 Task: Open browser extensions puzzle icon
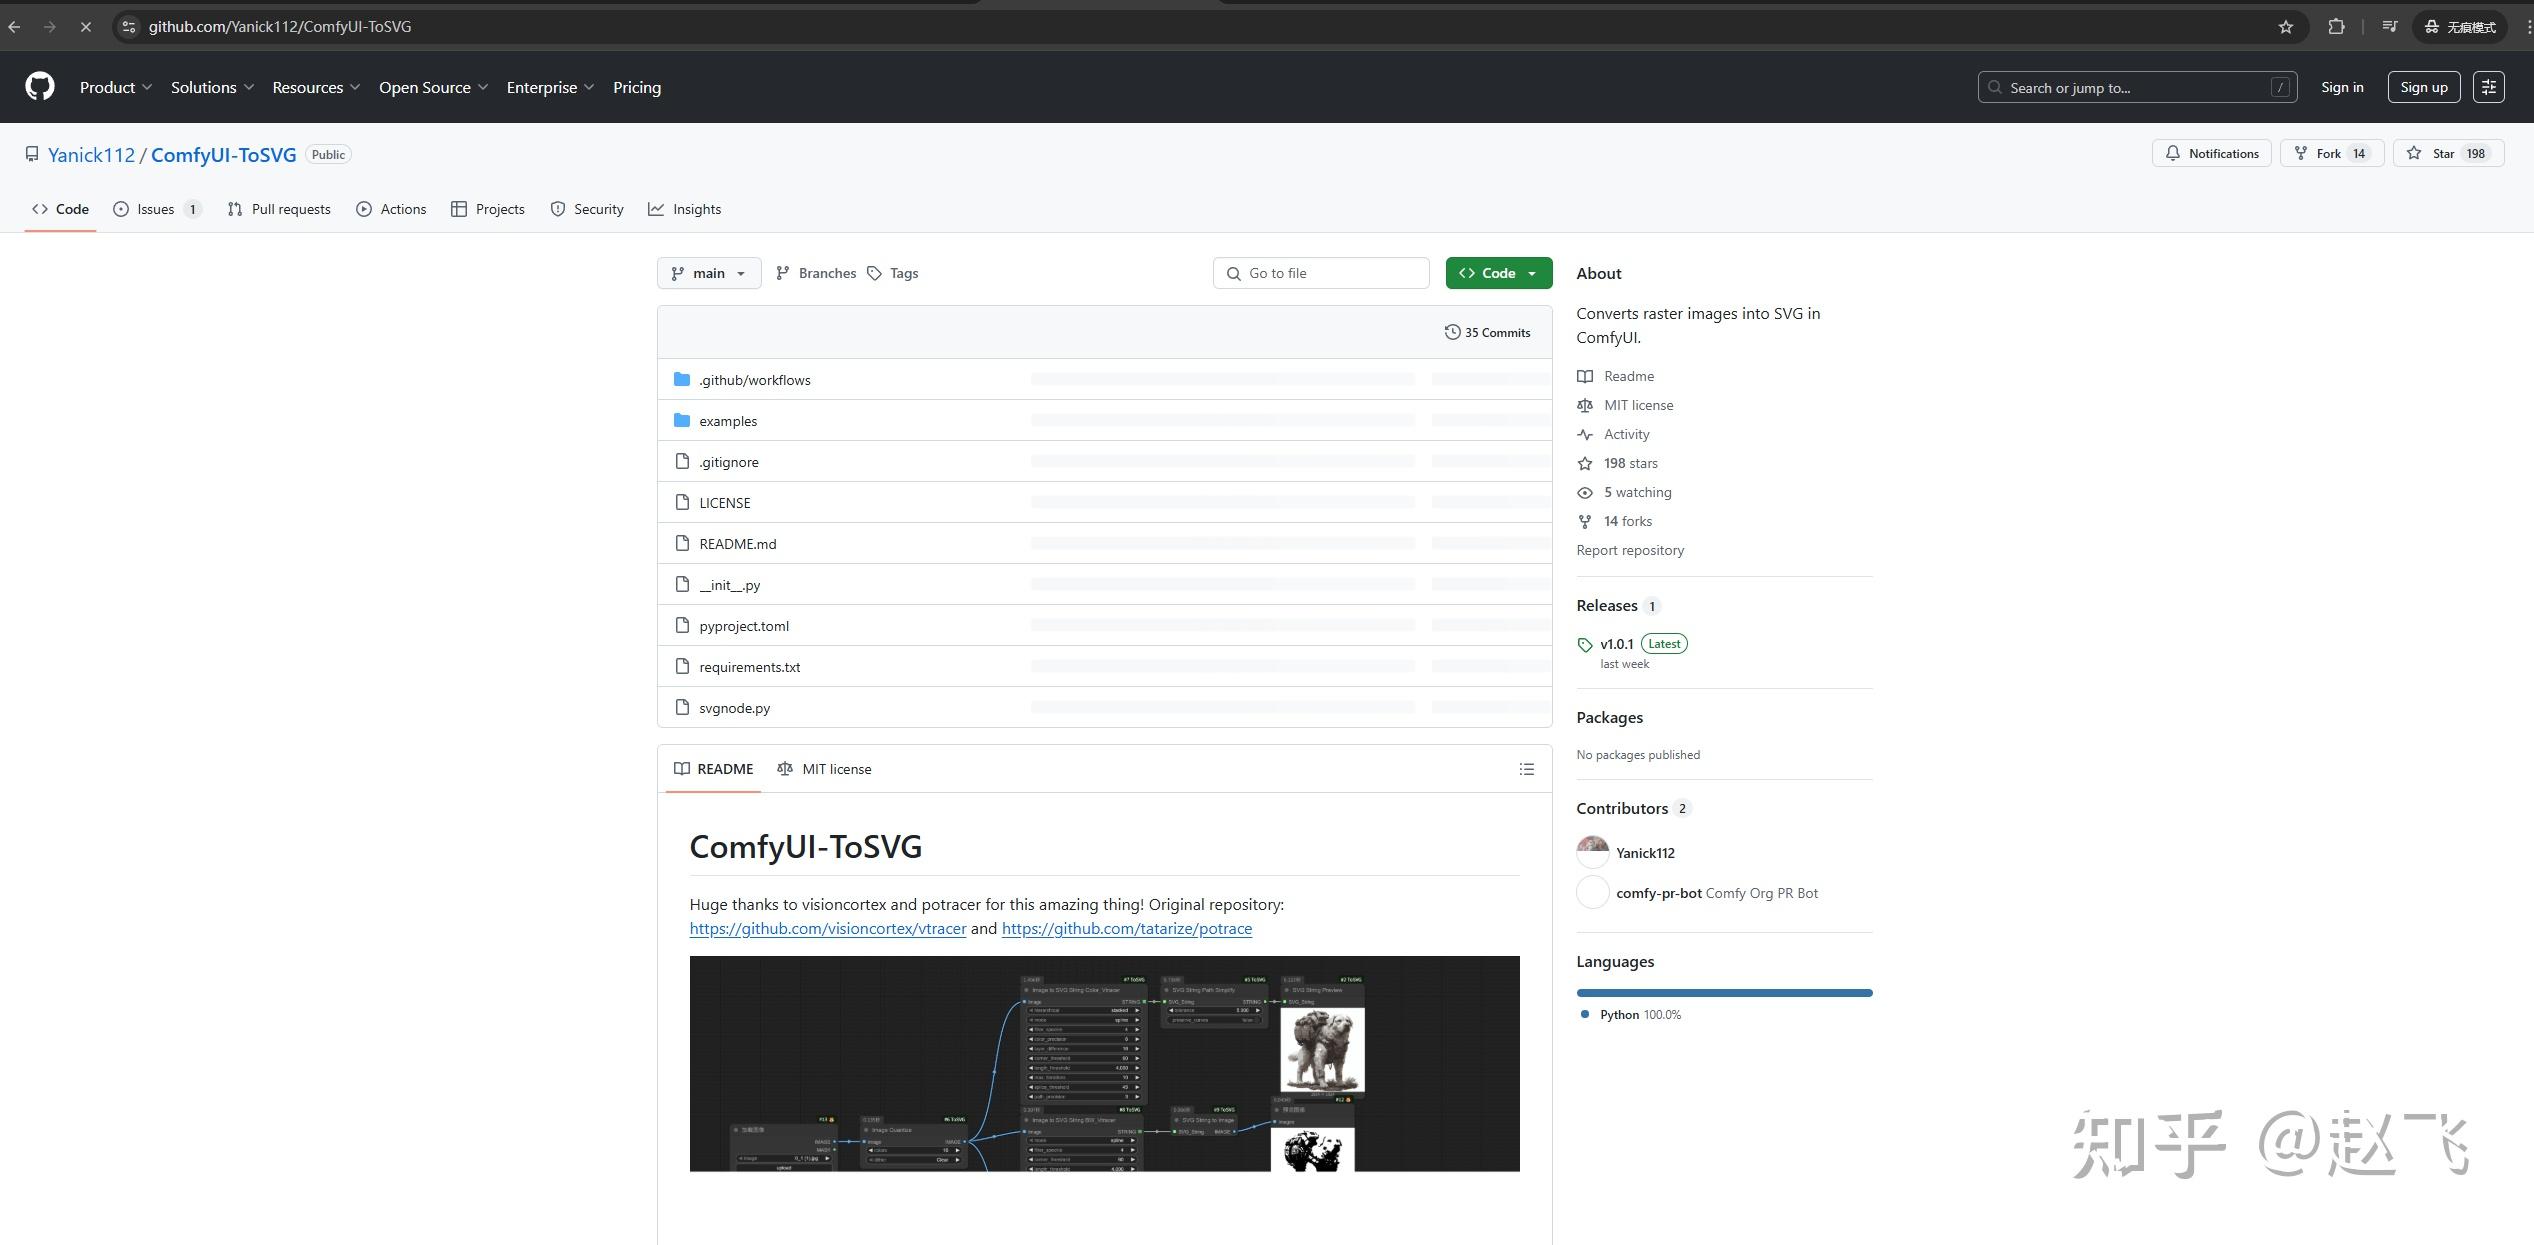tap(2336, 27)
